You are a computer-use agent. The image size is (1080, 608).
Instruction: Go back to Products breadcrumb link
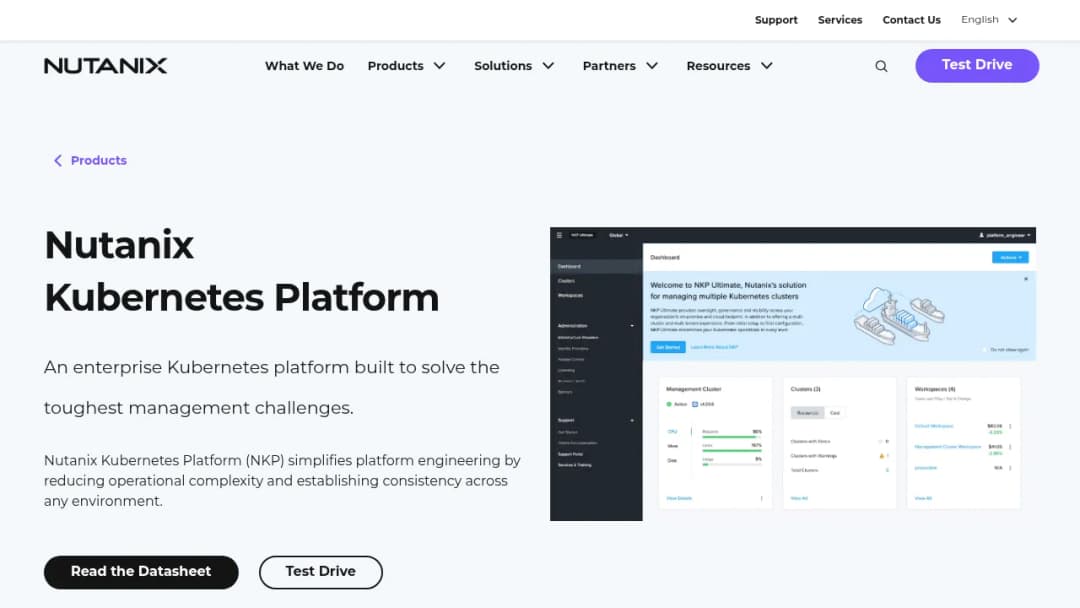98,160
